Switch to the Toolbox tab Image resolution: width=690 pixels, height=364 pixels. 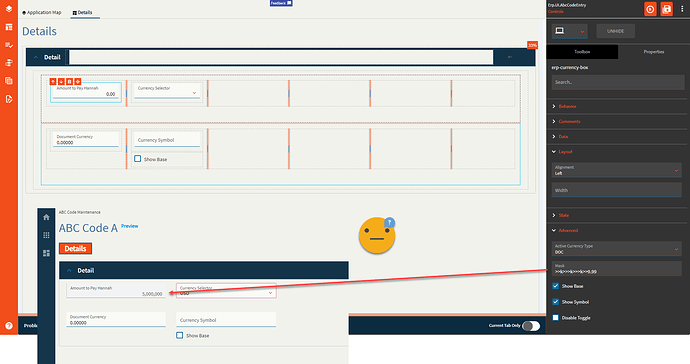(x=582, y=52)
